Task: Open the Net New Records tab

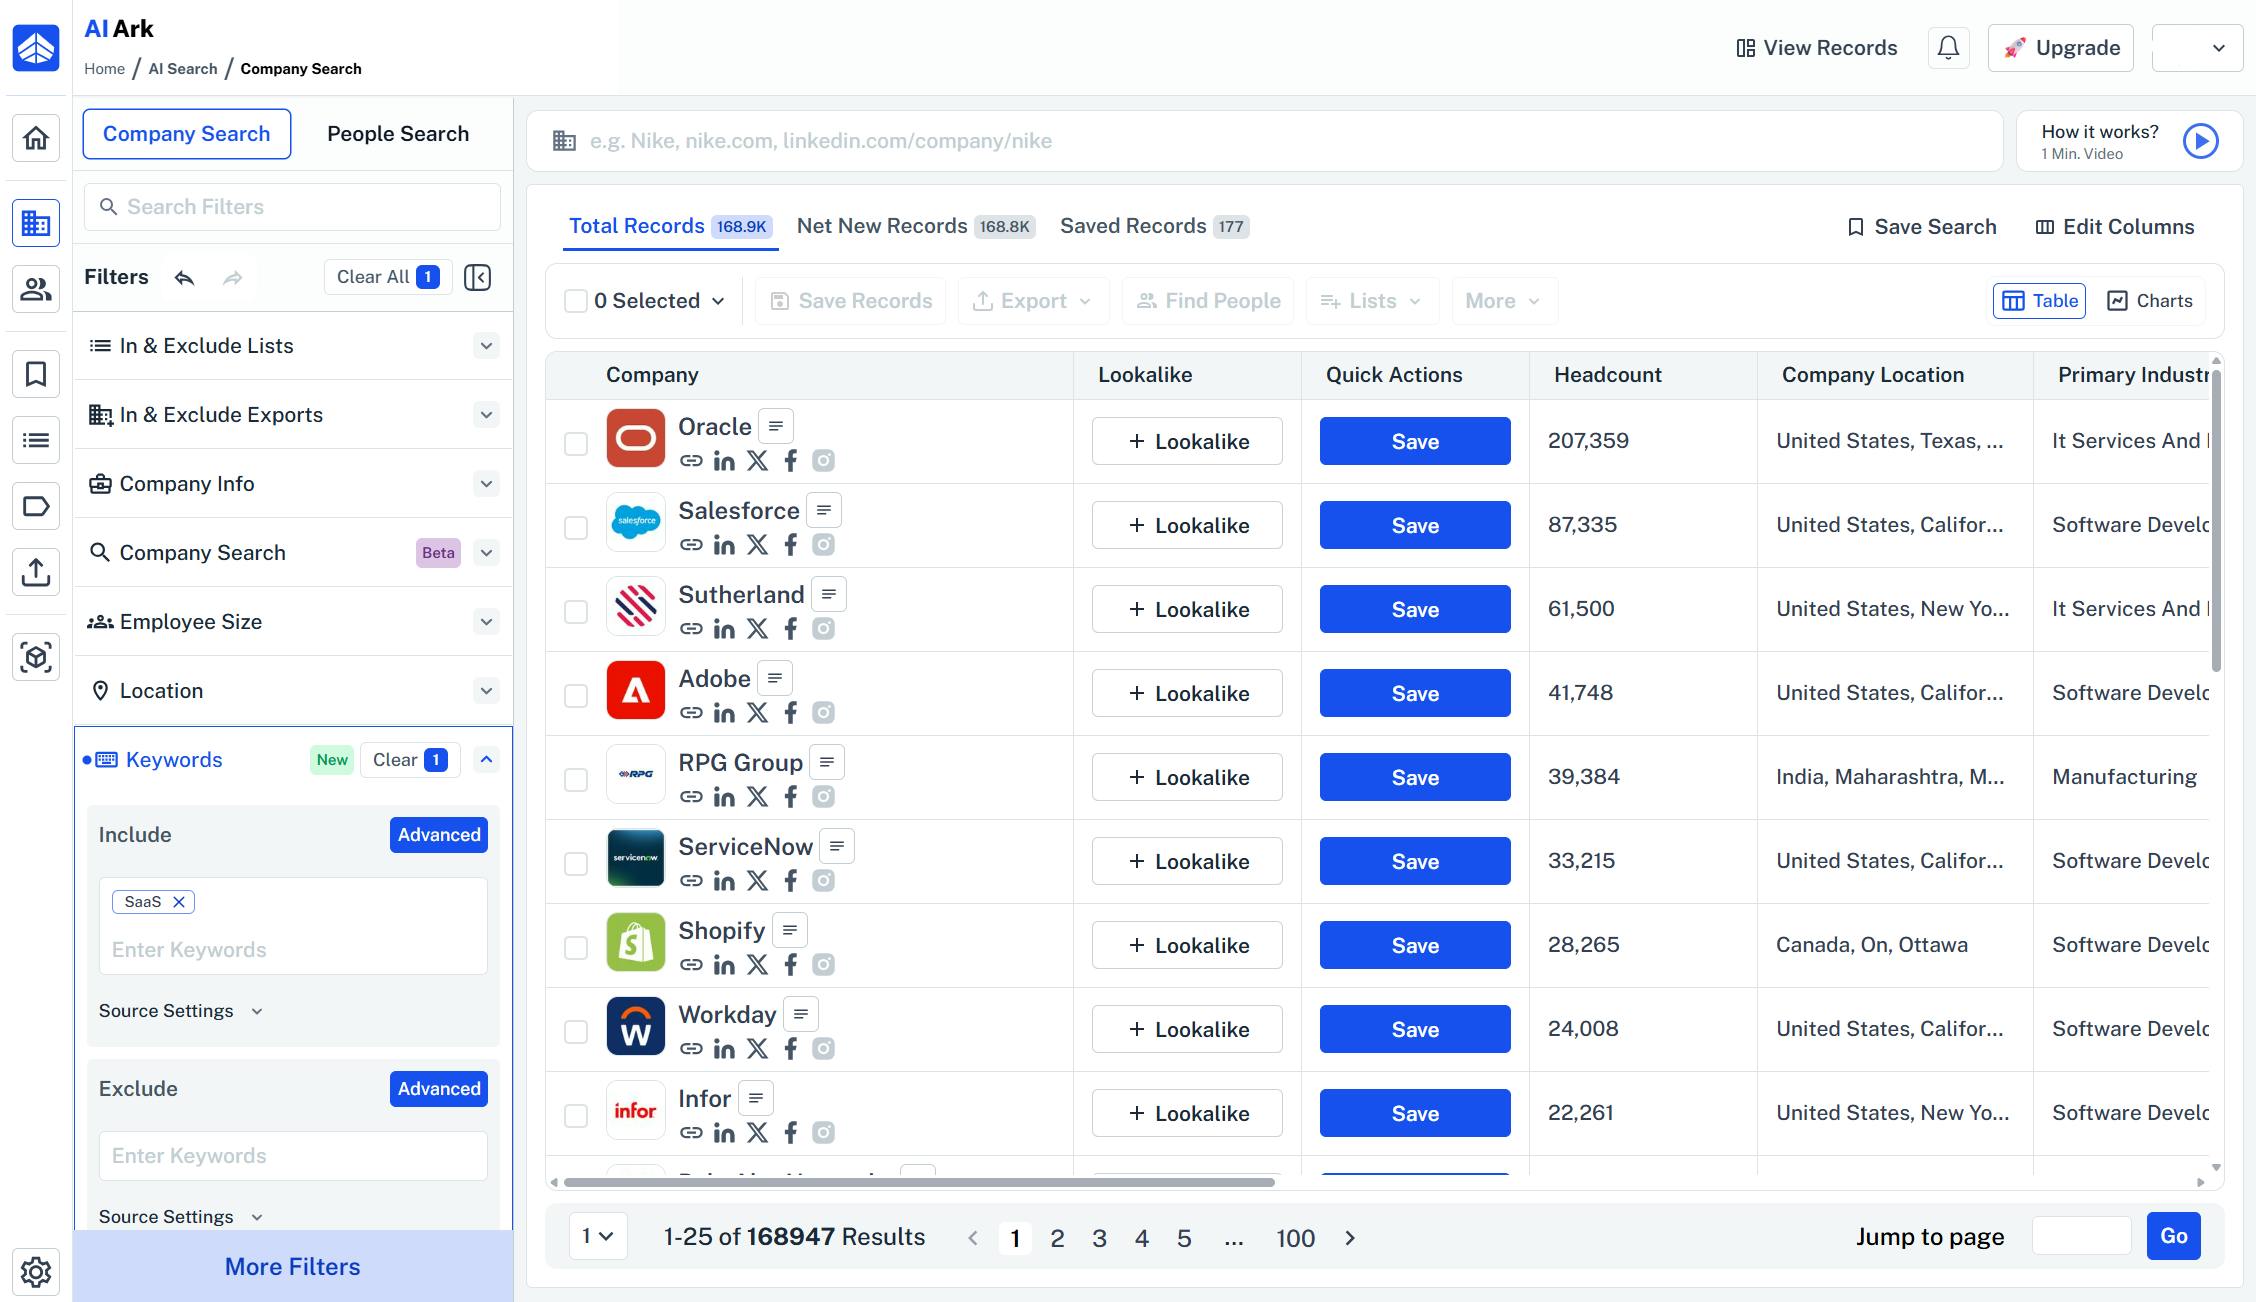Action: coord(916,226)
